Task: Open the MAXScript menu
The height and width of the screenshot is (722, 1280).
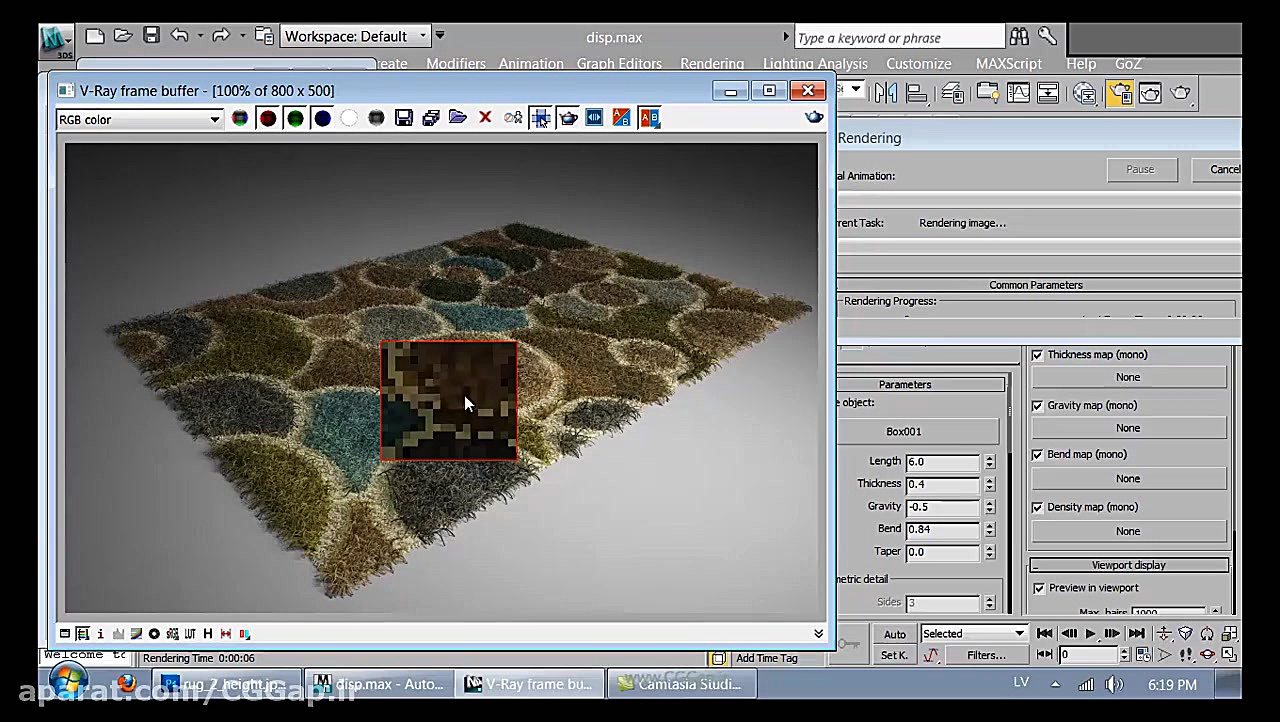Action: (1008, 64)
